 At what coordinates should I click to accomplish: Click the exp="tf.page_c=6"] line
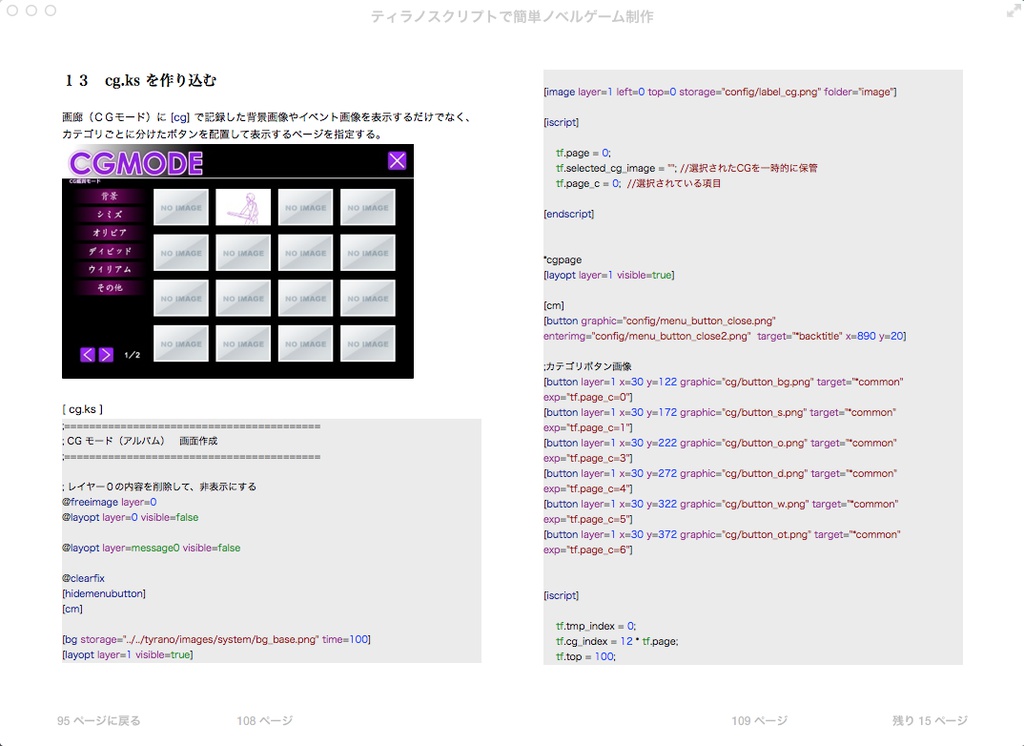point(588,550)
